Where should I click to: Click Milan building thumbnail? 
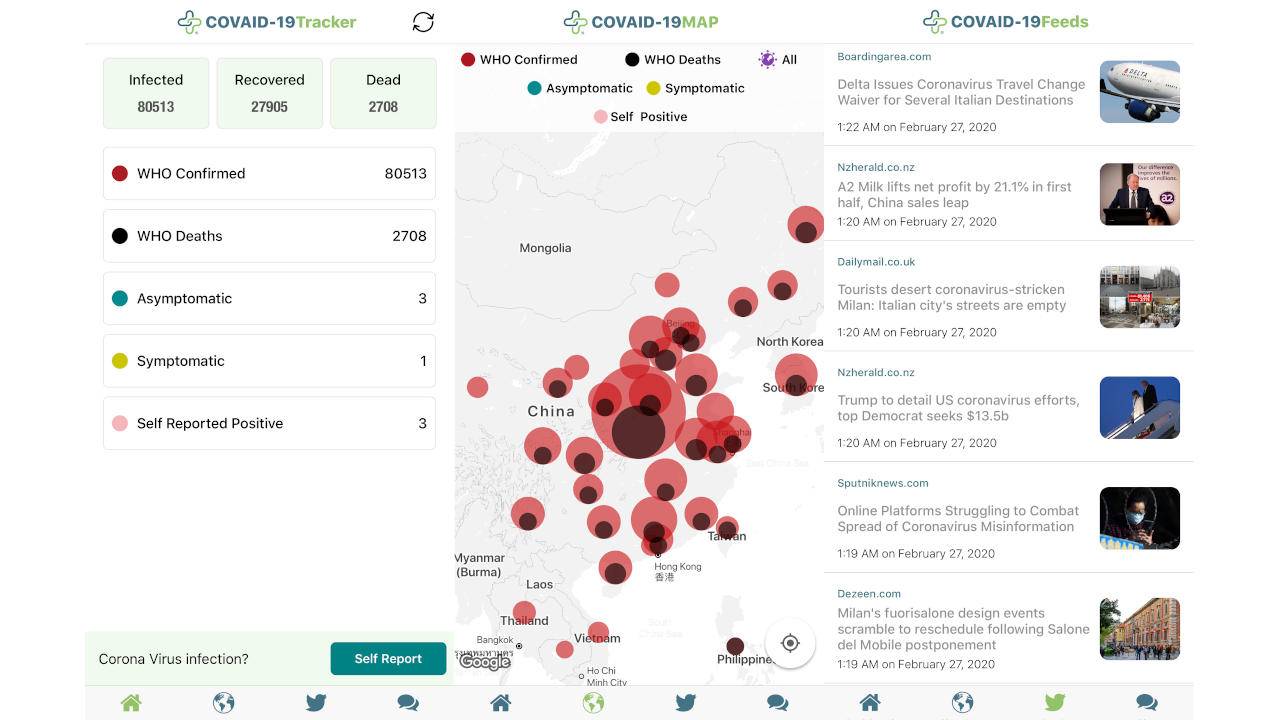(1140, 629)
